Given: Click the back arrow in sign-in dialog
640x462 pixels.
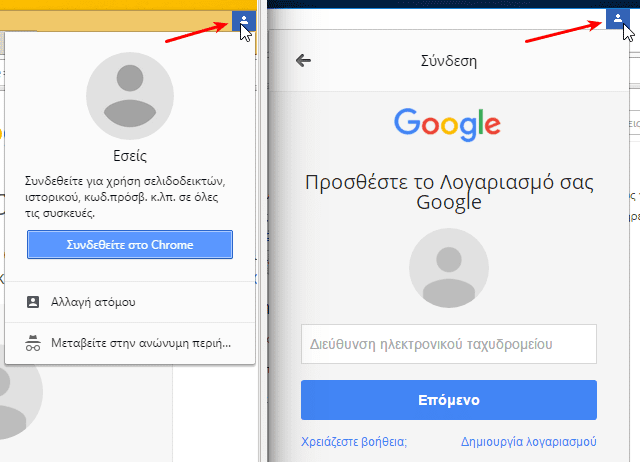Looking at the screenshot, I should 303,61.
